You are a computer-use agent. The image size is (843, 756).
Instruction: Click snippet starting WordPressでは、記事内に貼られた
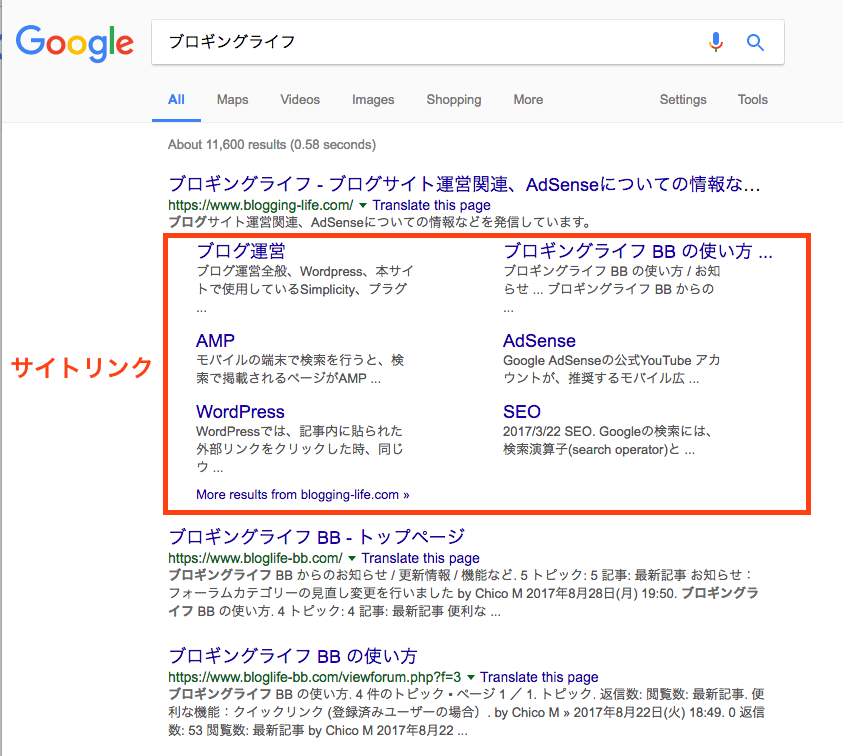coord(299,449)
